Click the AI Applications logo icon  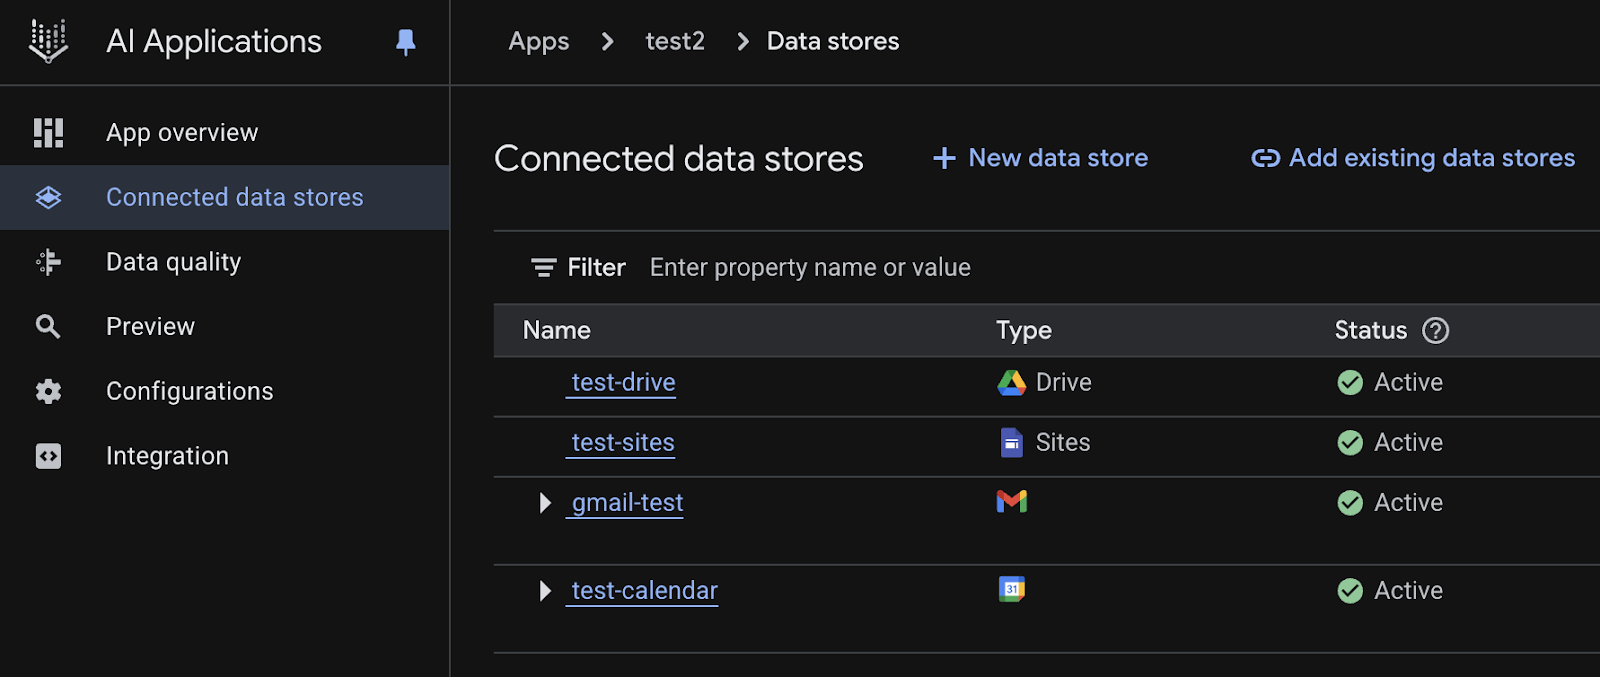click(48, 41)
